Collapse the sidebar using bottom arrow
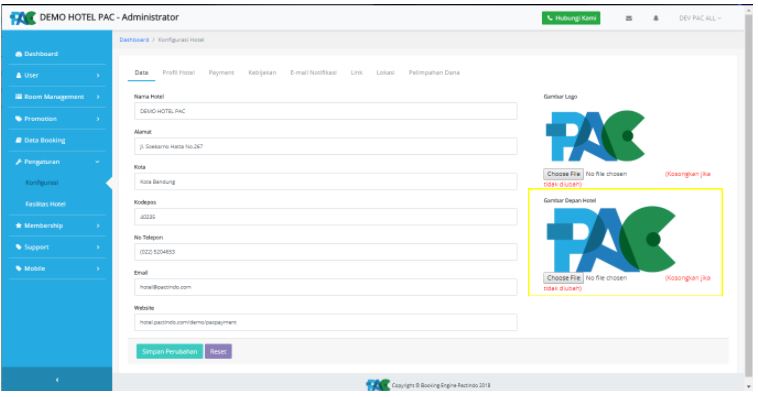This screenshot has width=758, height=397. [57, 380]
